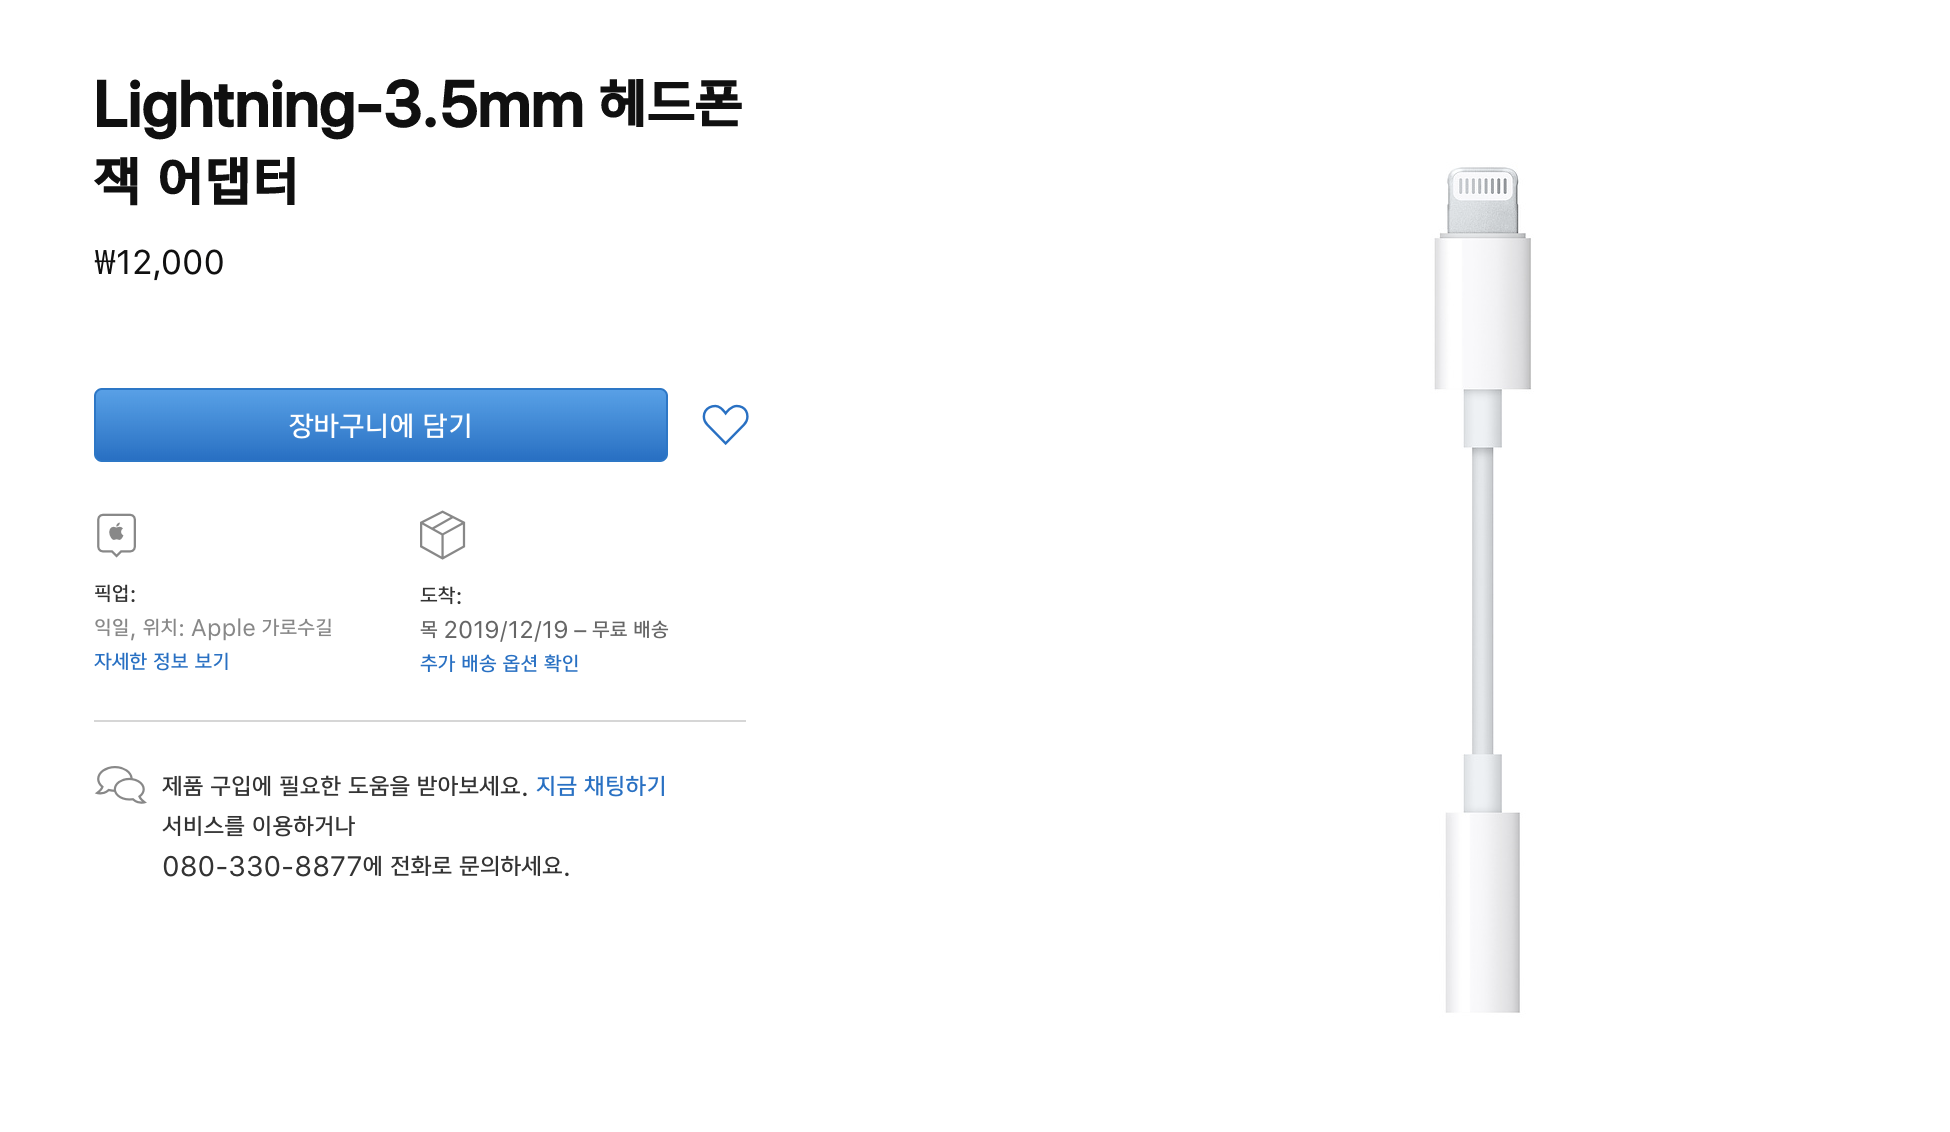Click the product title heading

click(417, 141)
